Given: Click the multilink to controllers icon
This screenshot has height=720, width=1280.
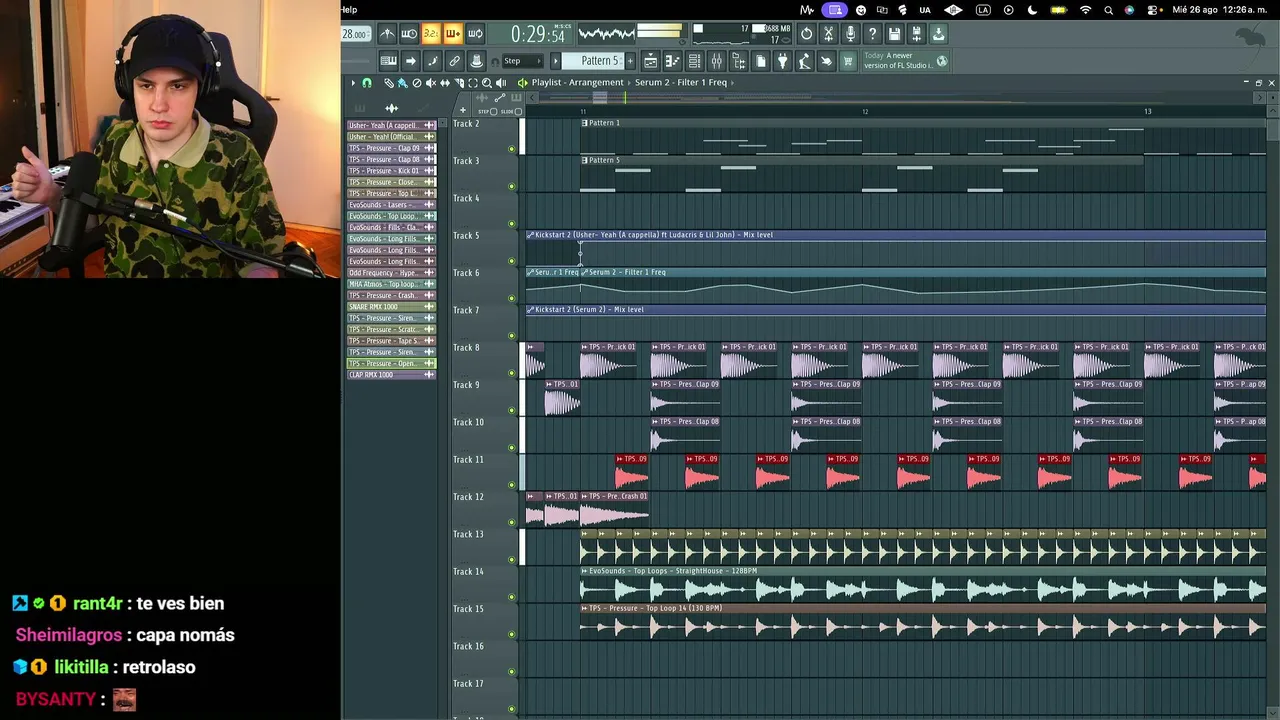Looking at the screenshot, I should coord(454,61).
